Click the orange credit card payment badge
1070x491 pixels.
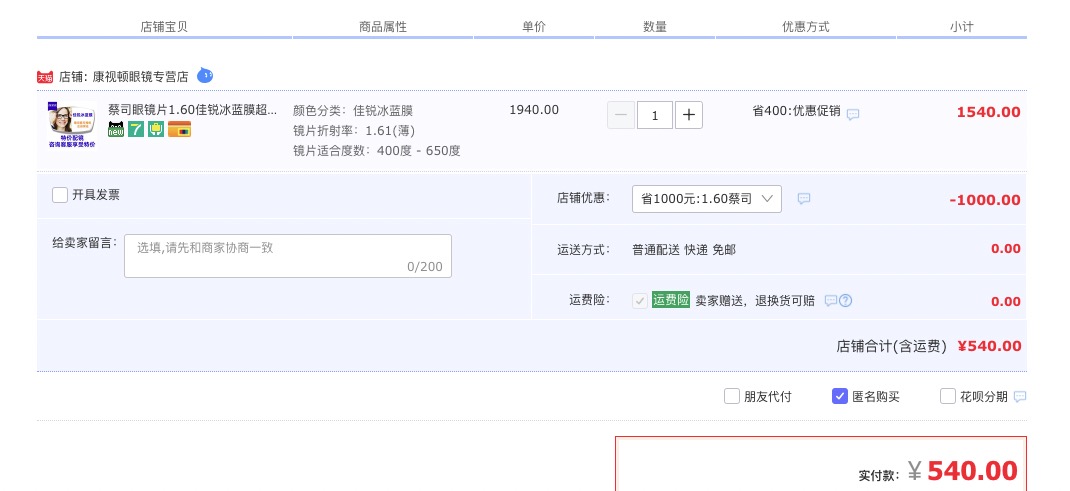pos(179,128)
